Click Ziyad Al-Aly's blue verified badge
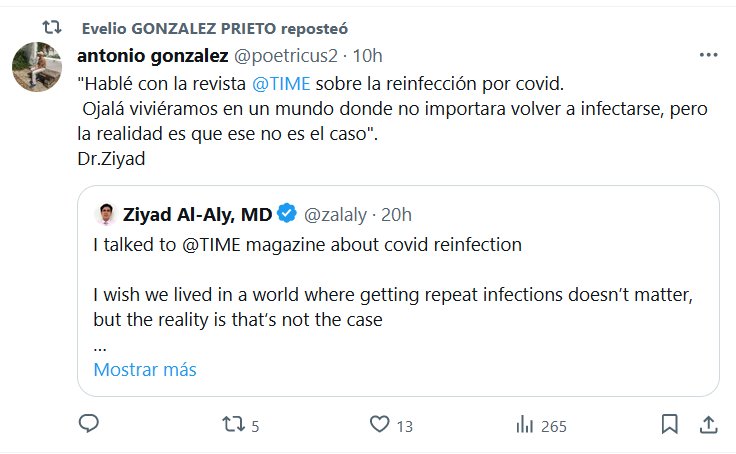The height and width of the screenshot is (454, 736). pyautogui.click(x=286, y=213)
